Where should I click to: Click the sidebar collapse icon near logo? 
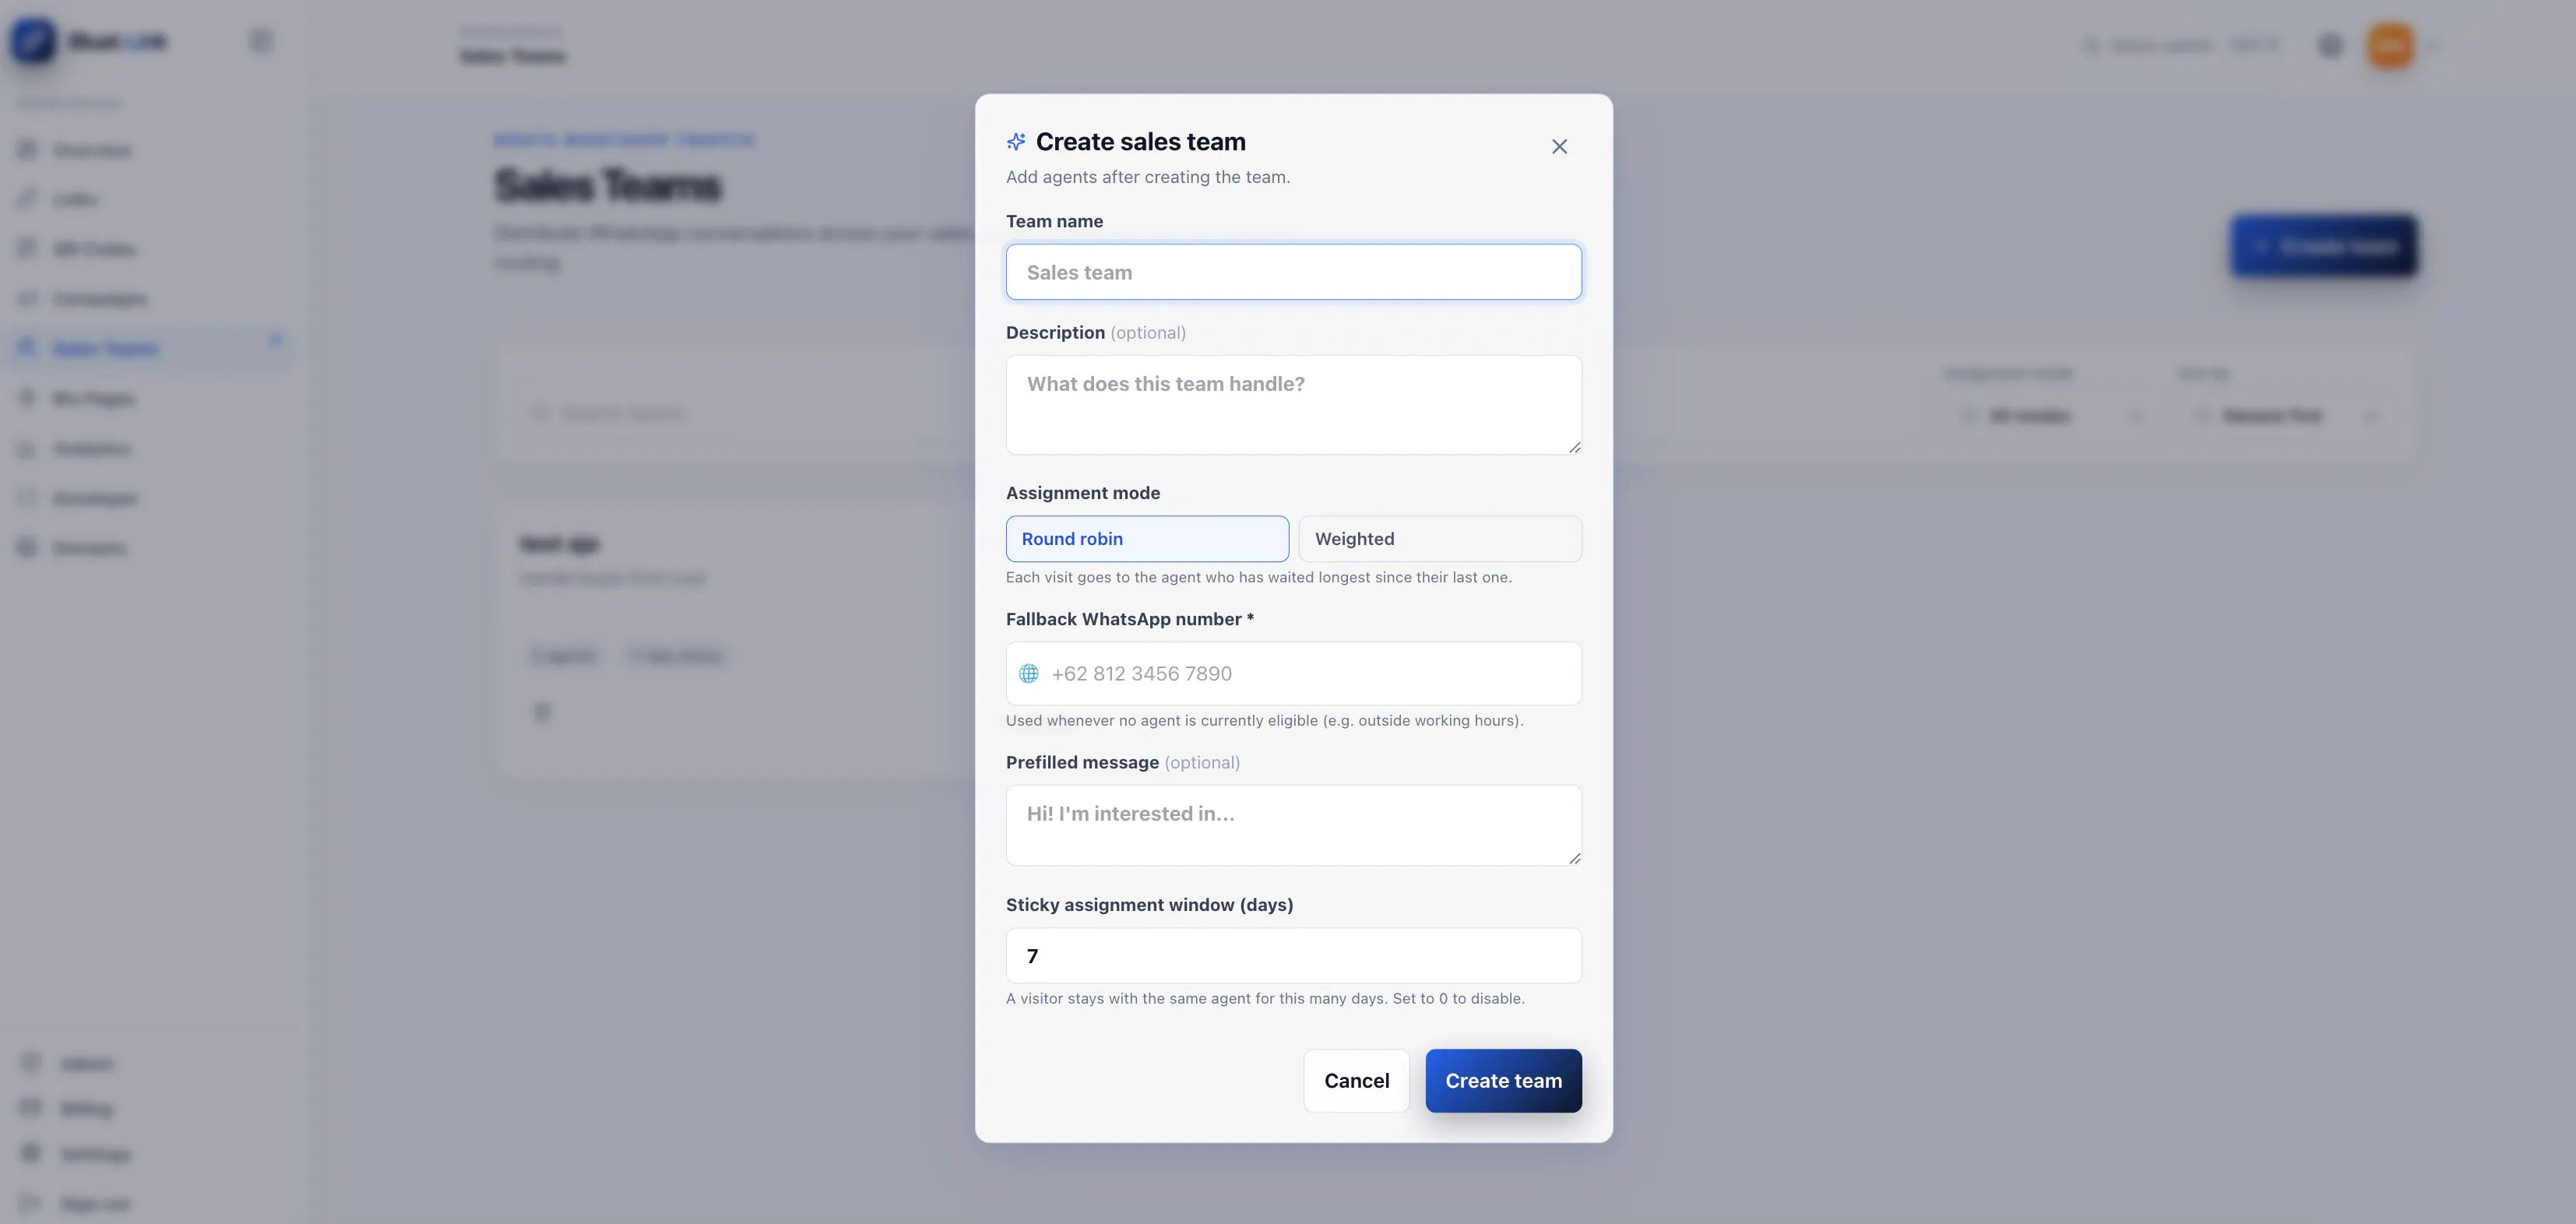pyautogui.click(x=261, y=41)
